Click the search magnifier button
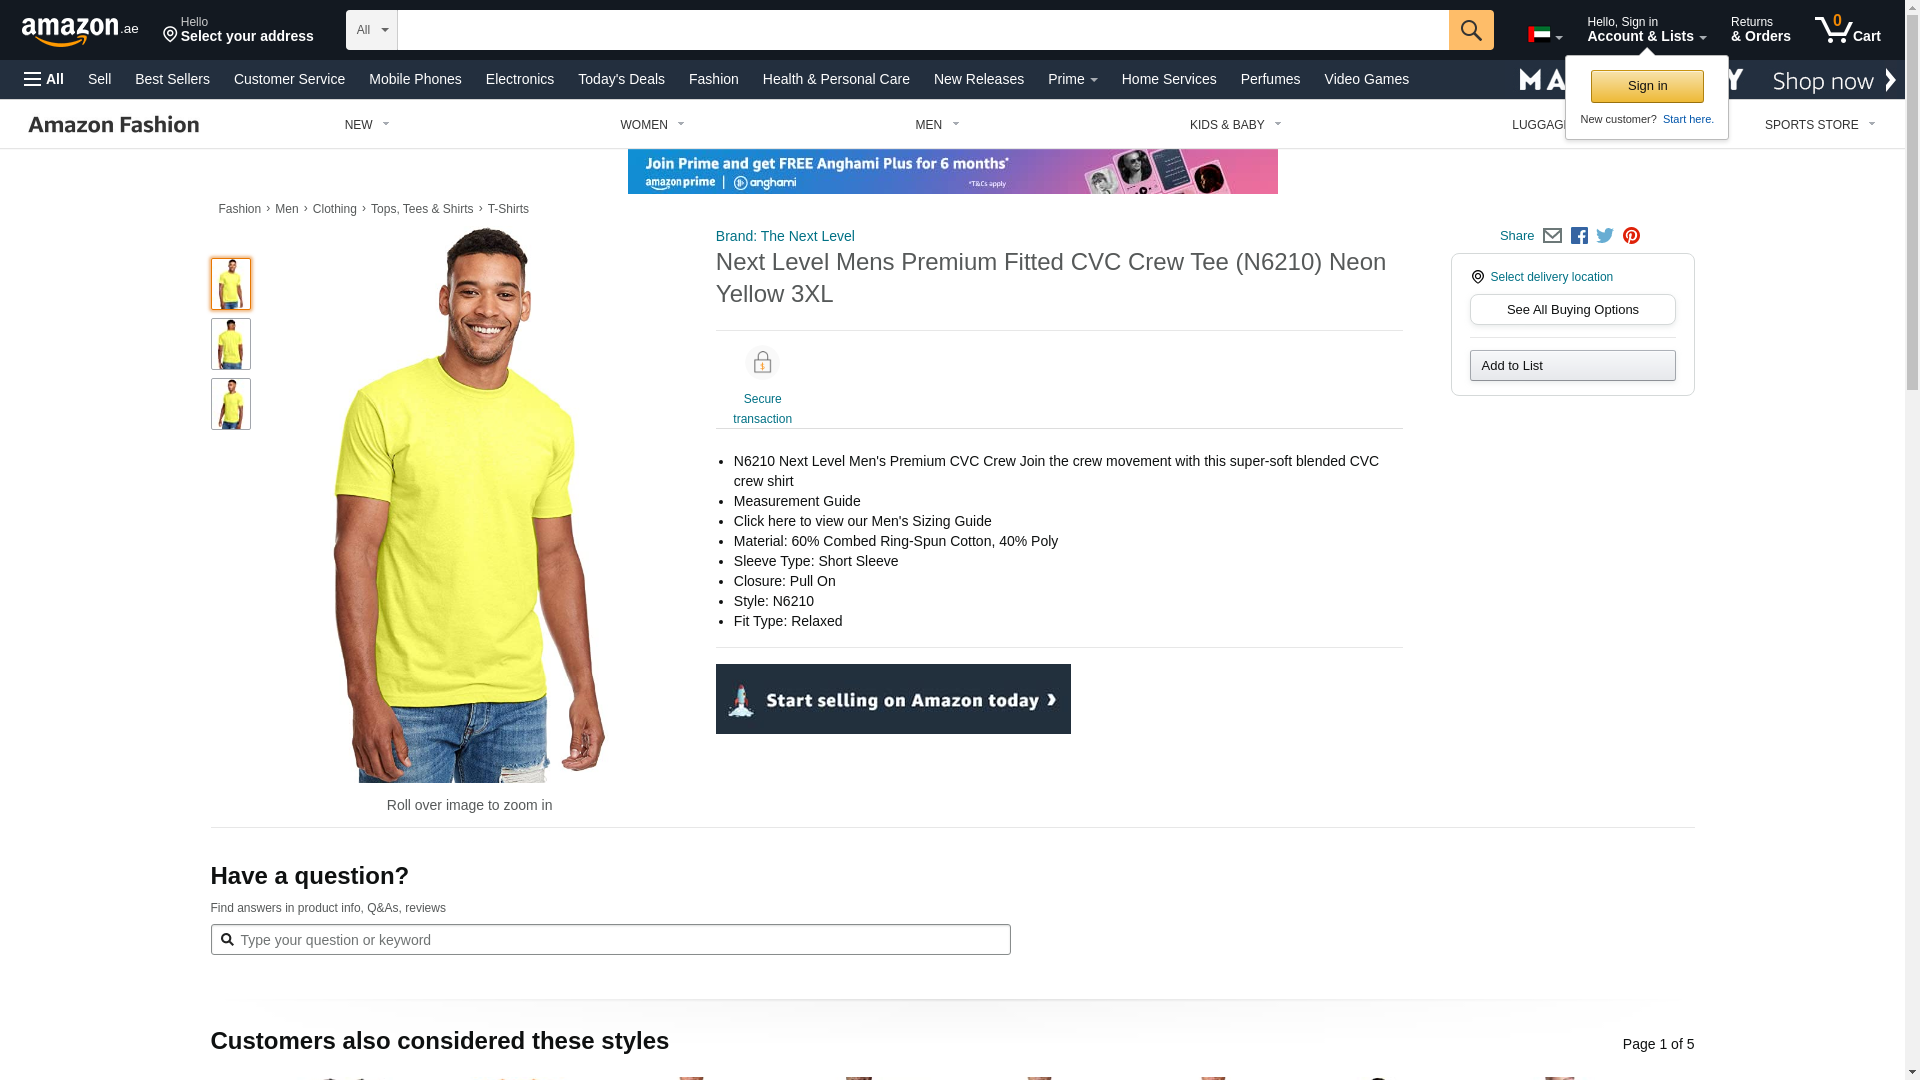 [1470, 30]
